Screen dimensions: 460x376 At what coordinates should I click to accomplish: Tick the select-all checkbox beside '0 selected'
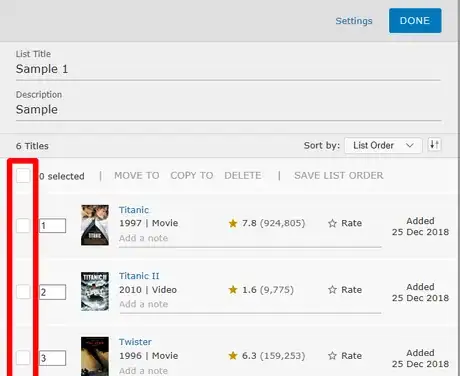click(23, 175)
